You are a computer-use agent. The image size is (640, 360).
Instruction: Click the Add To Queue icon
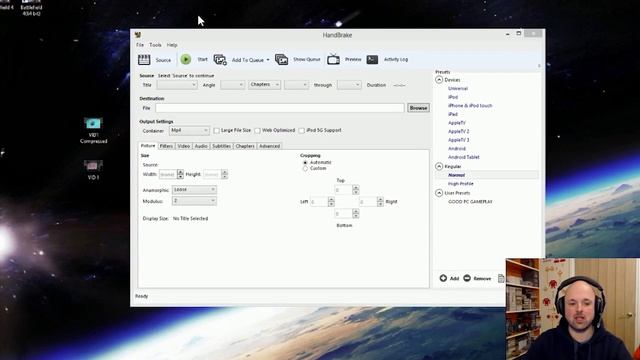(220, 60)
